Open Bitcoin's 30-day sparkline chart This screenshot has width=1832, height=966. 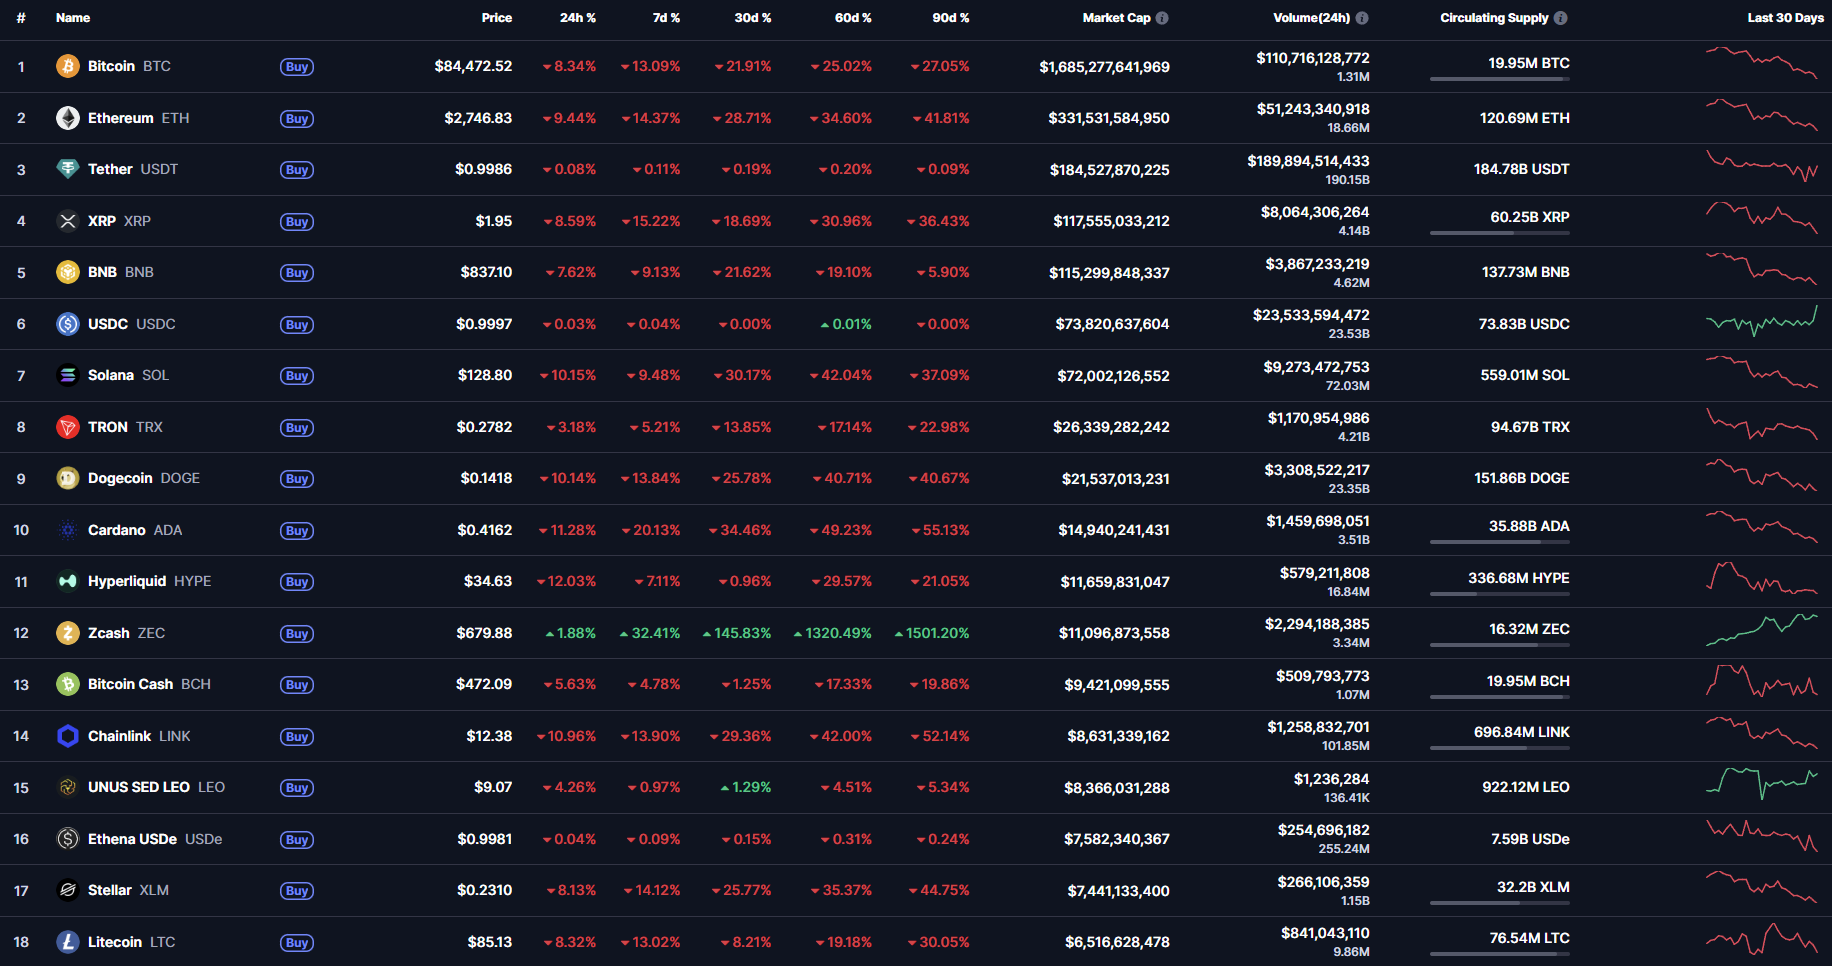coord(1762,63)
